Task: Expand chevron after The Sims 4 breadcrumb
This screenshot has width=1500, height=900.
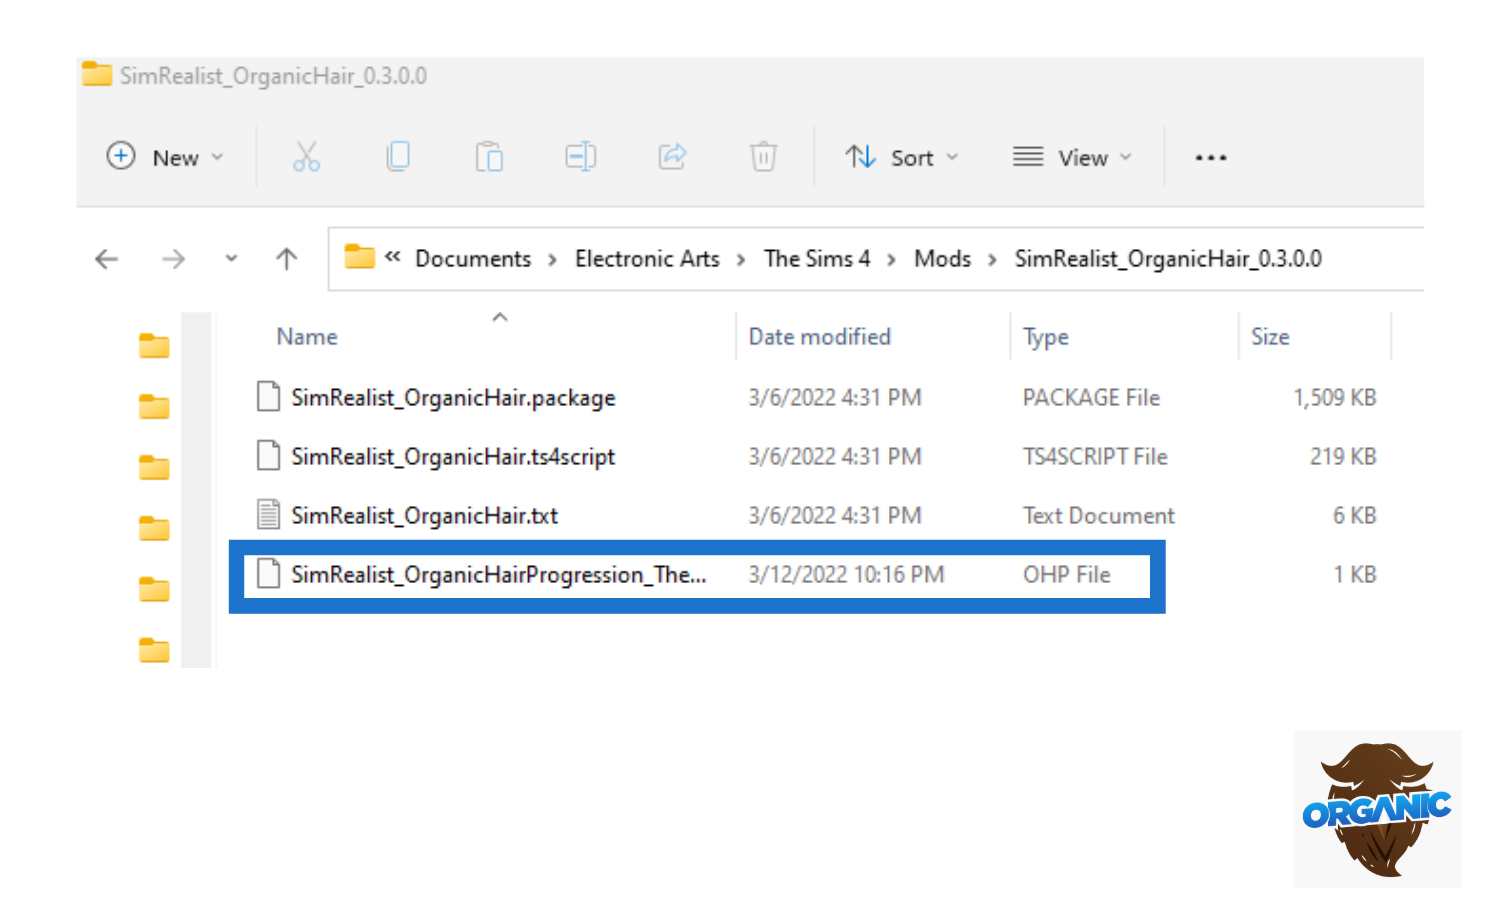Action: click(x=891, y=260)
